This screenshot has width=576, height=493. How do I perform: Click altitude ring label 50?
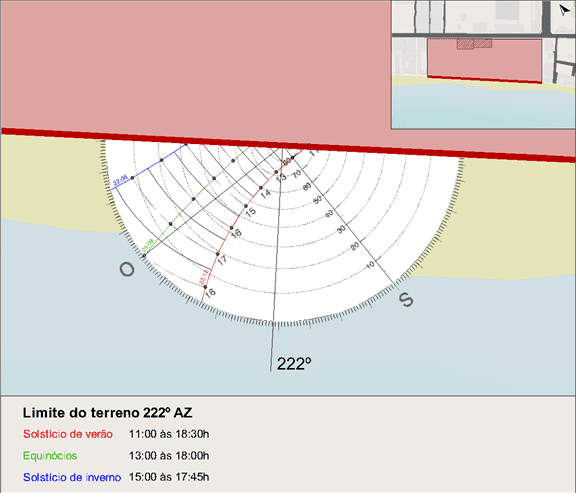318,199
